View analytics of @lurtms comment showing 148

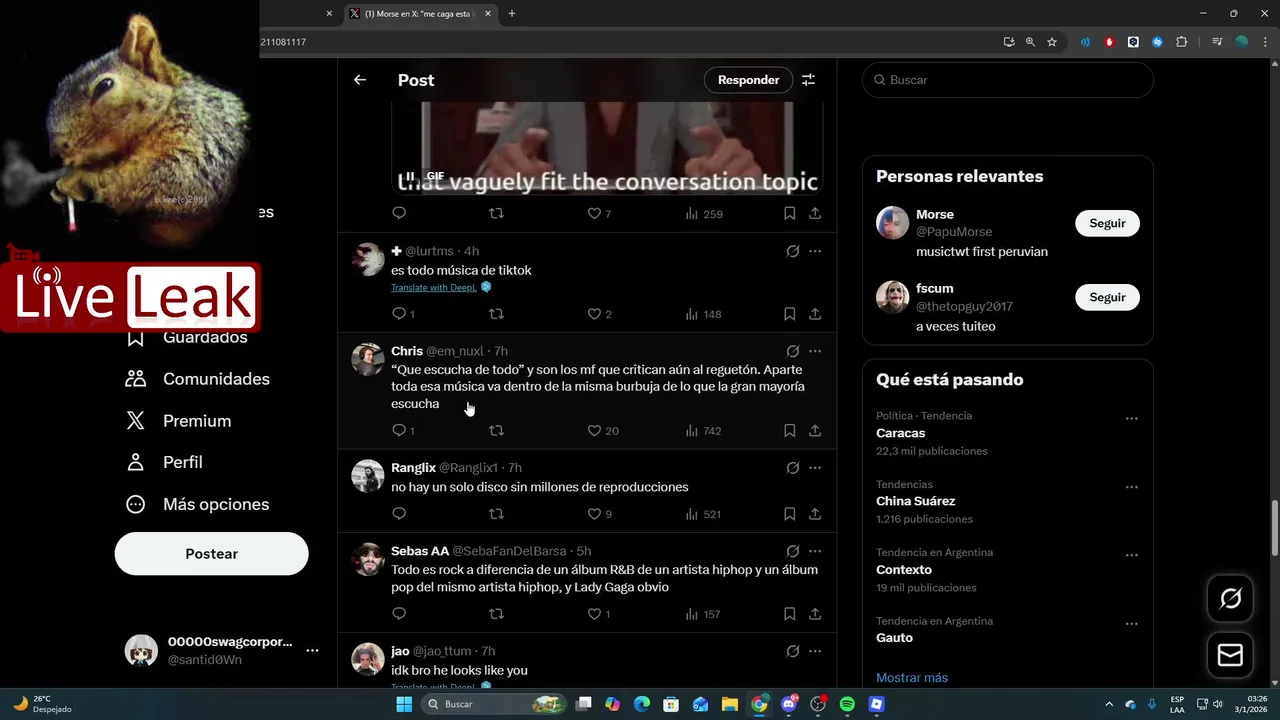[703, 314]
